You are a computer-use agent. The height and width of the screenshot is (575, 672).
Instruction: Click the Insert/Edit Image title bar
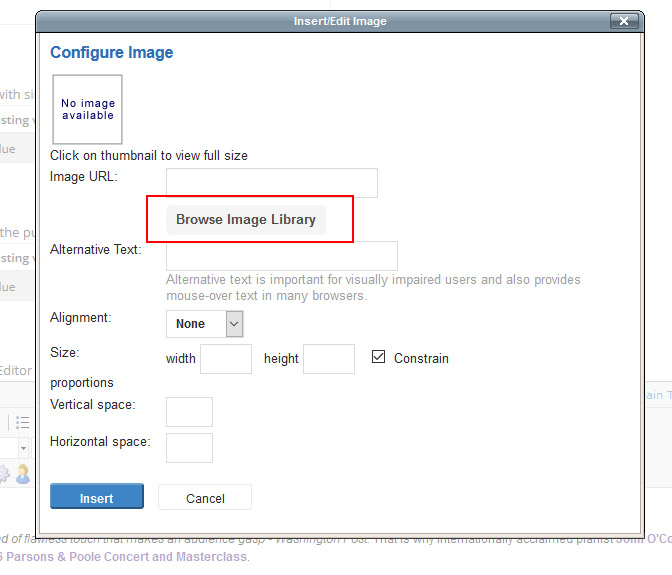click(x=340, y=21)
